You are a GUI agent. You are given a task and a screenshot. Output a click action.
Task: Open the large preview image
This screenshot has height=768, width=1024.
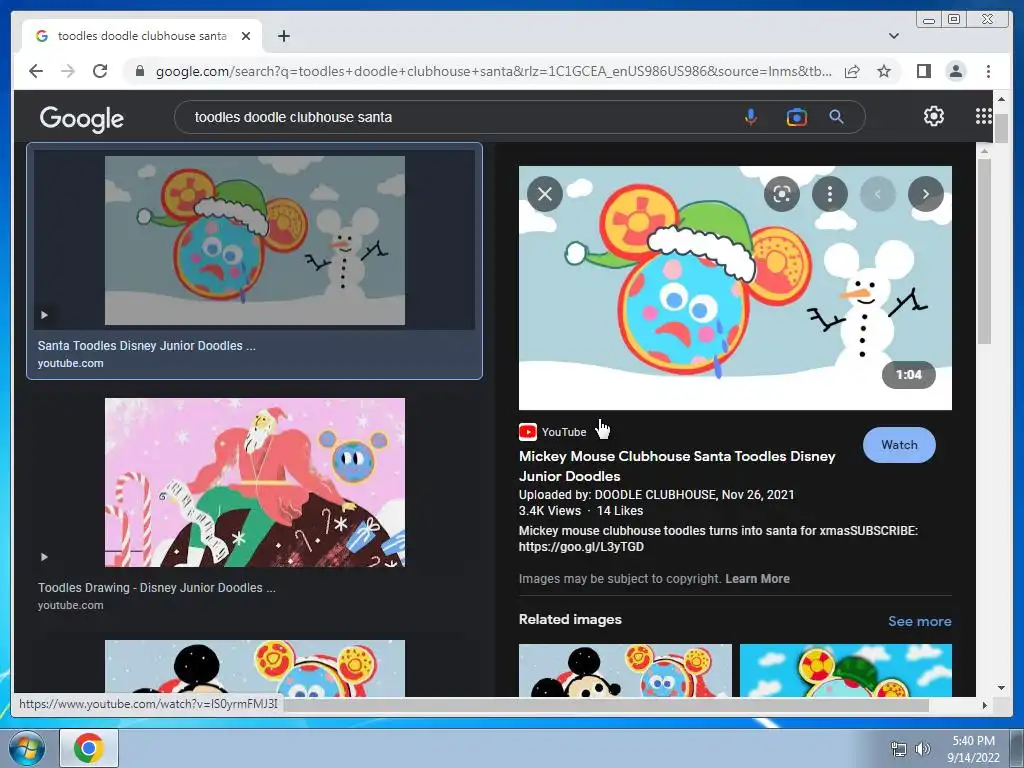click(735, 287)
